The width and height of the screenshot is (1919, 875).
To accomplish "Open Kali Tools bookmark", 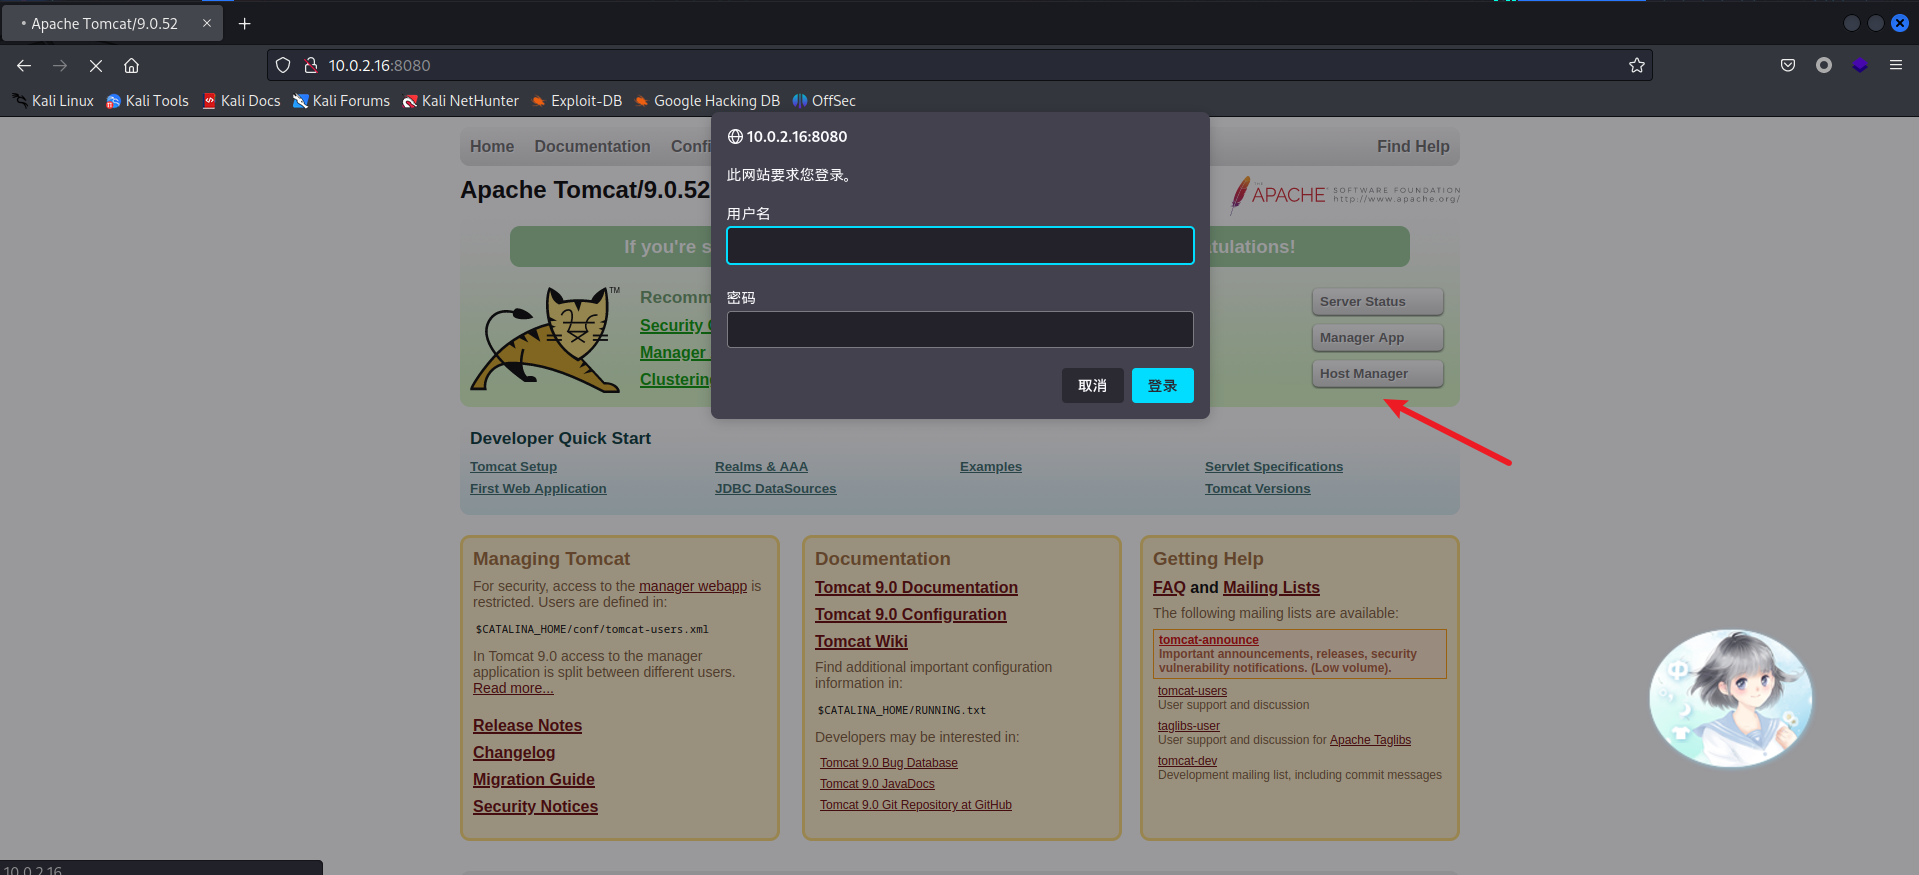I will (147, 101).
